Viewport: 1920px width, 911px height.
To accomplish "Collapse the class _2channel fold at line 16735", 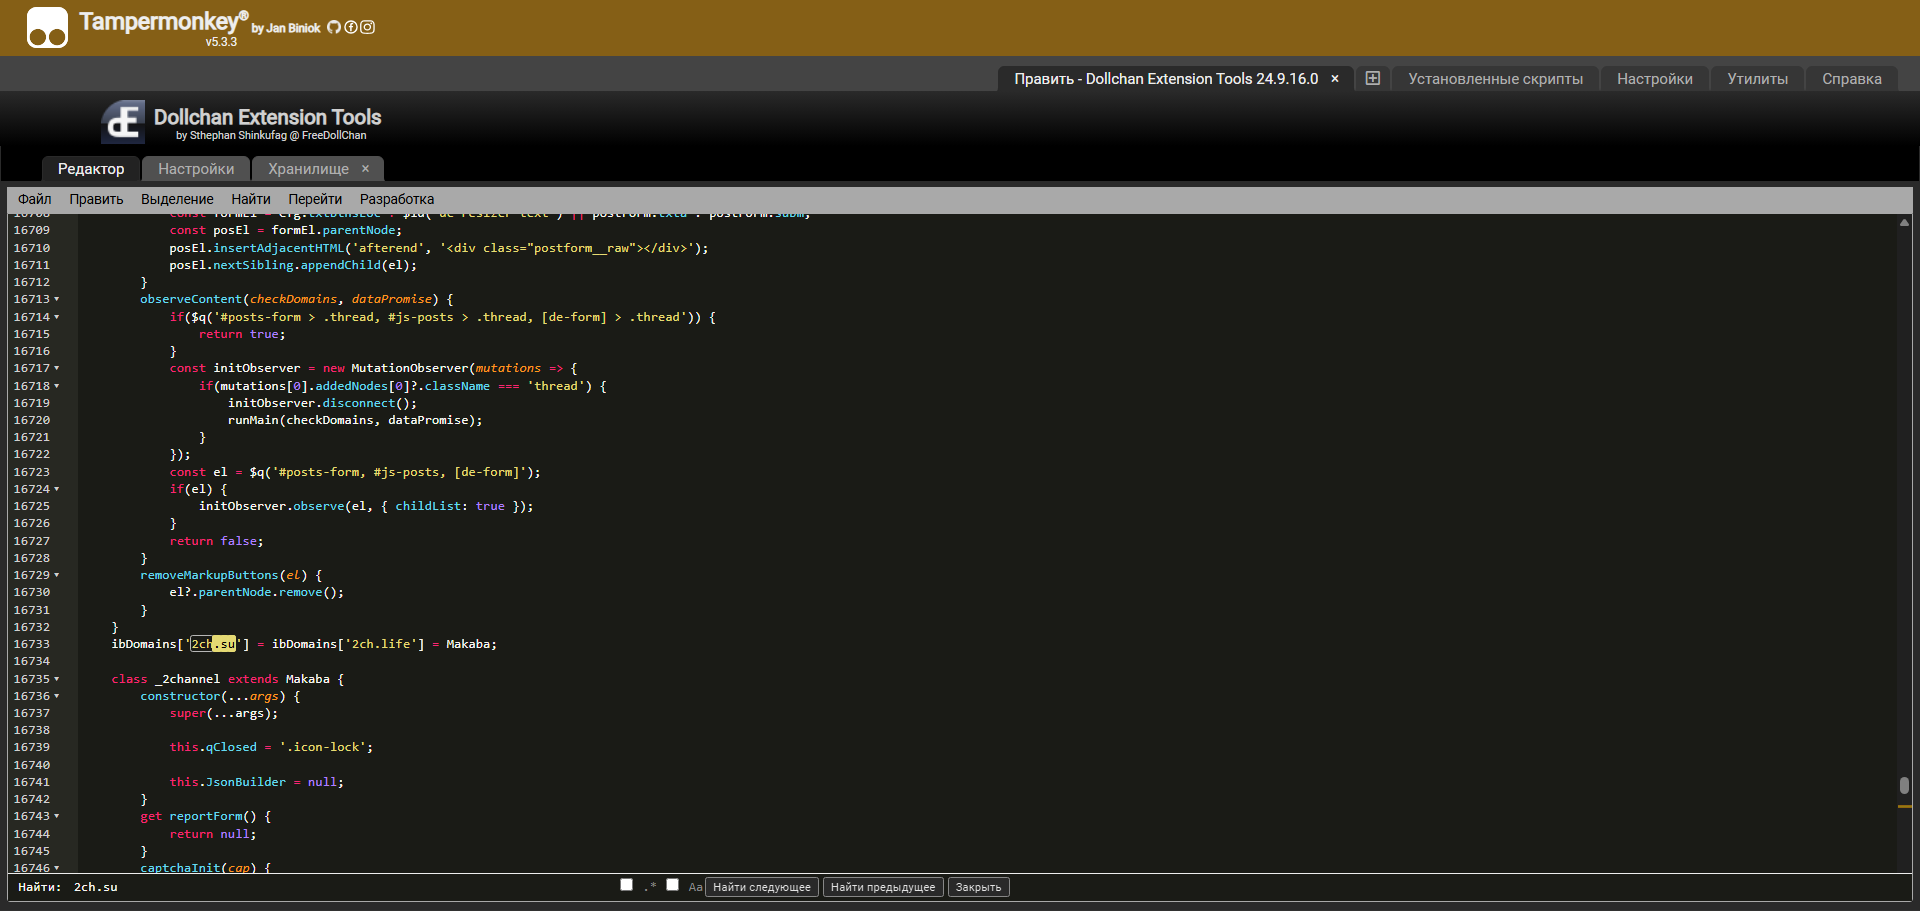I will point(57,679).
